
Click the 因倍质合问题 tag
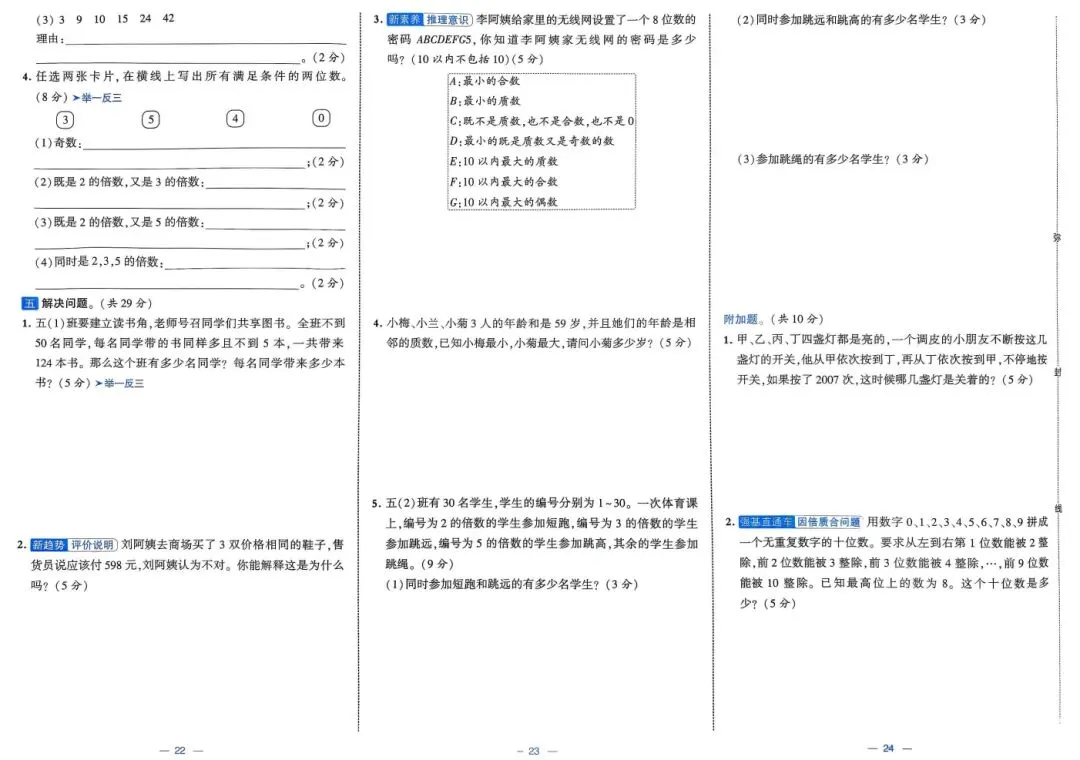coord(829,522)
